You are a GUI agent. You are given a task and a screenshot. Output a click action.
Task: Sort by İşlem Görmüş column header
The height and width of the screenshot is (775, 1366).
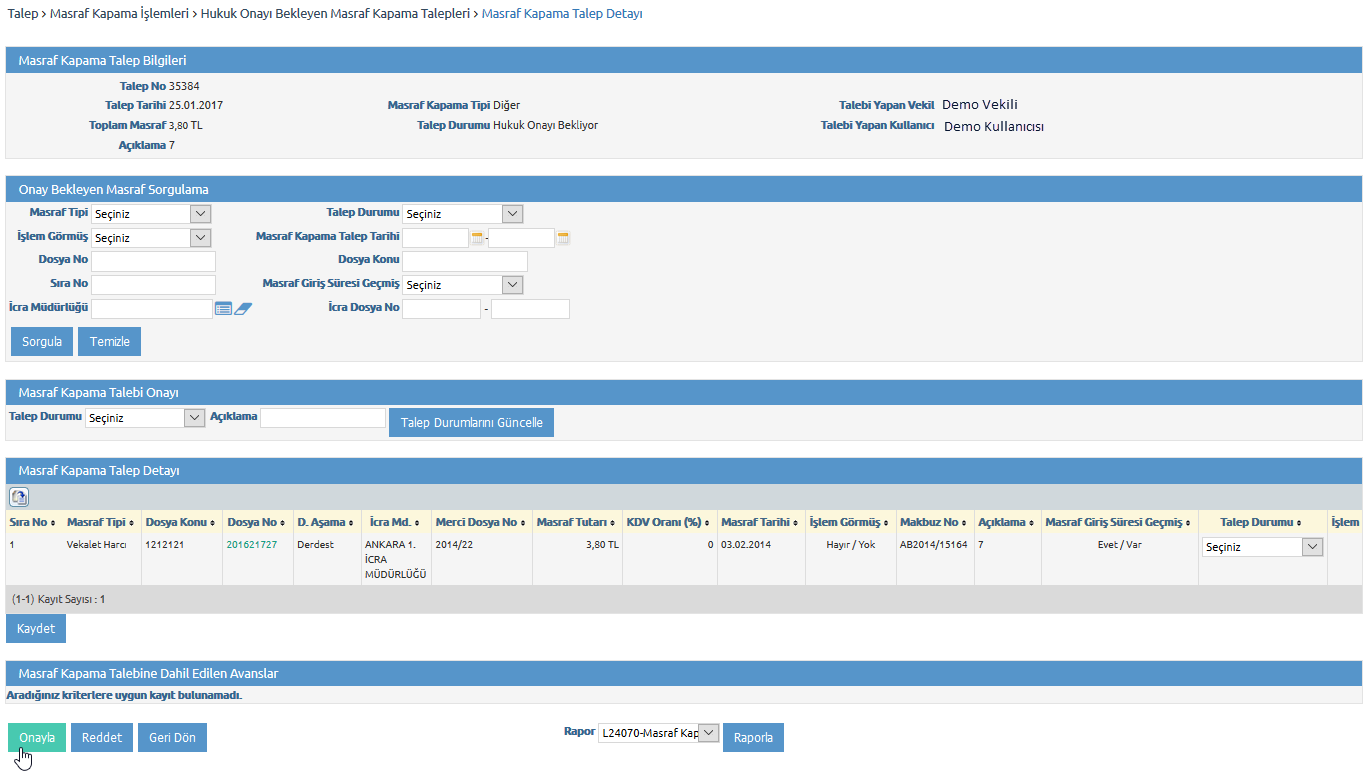pyautogui.click(x=849, y=522)
